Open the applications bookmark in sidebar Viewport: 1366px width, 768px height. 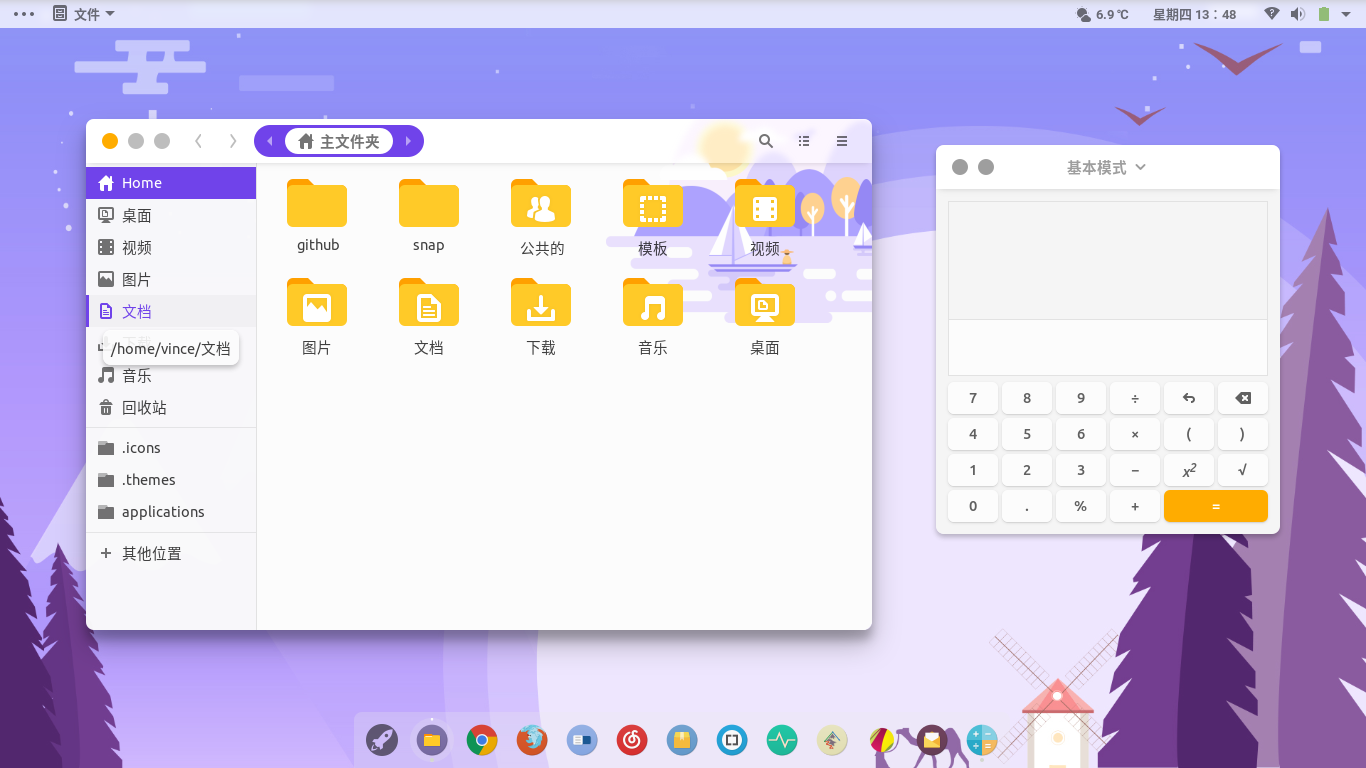pyautogui.click(x=171, y=512)
